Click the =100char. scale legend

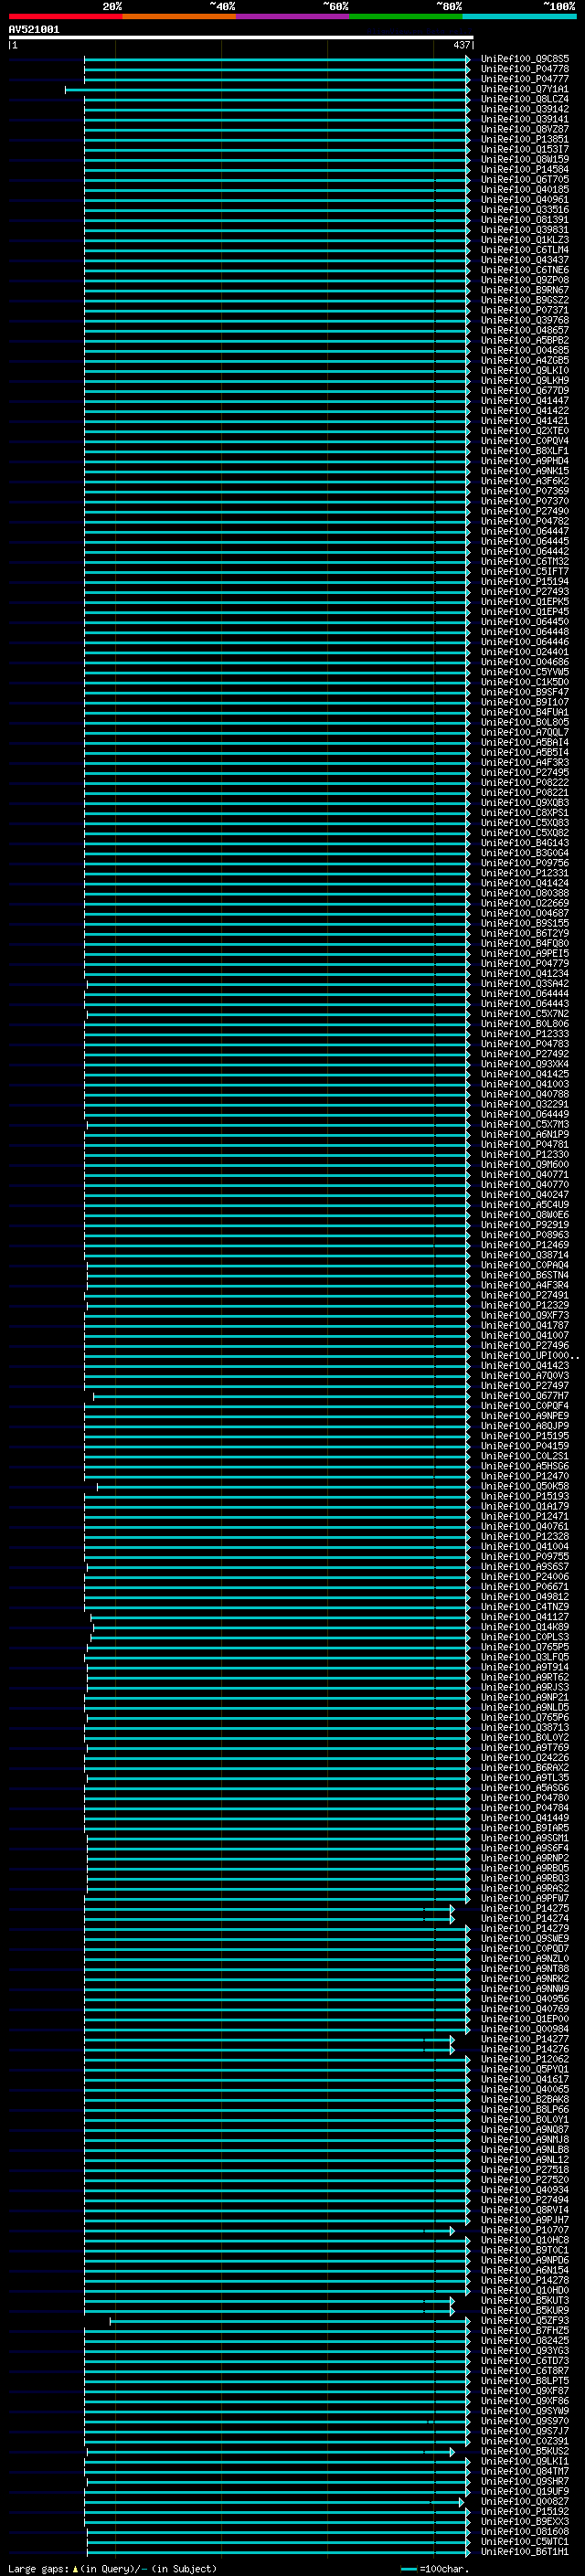click(435, 2568)
